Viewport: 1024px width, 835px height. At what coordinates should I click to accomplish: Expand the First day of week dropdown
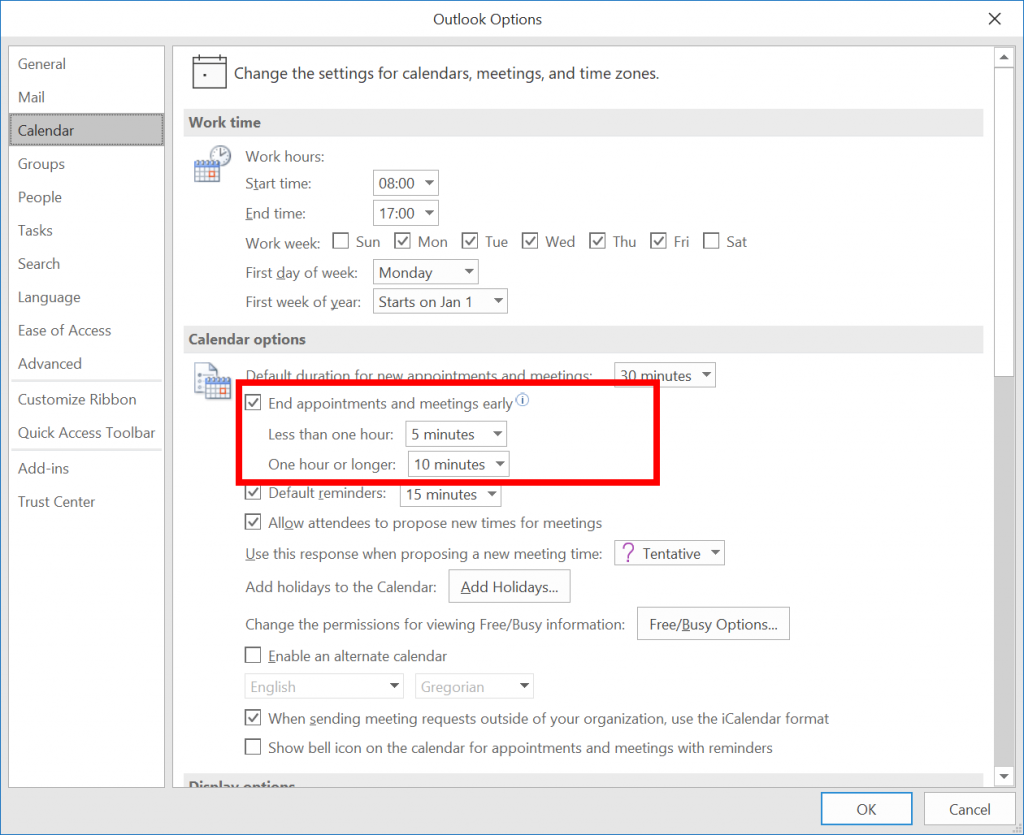[x=426, y=272]
